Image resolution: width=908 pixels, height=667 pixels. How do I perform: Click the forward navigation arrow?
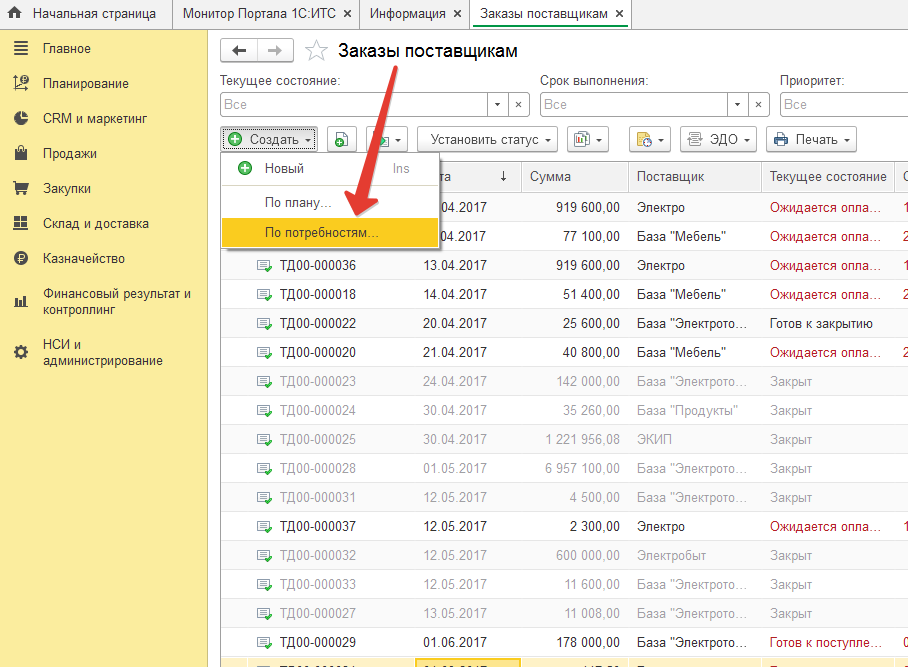tap(275, 51)
